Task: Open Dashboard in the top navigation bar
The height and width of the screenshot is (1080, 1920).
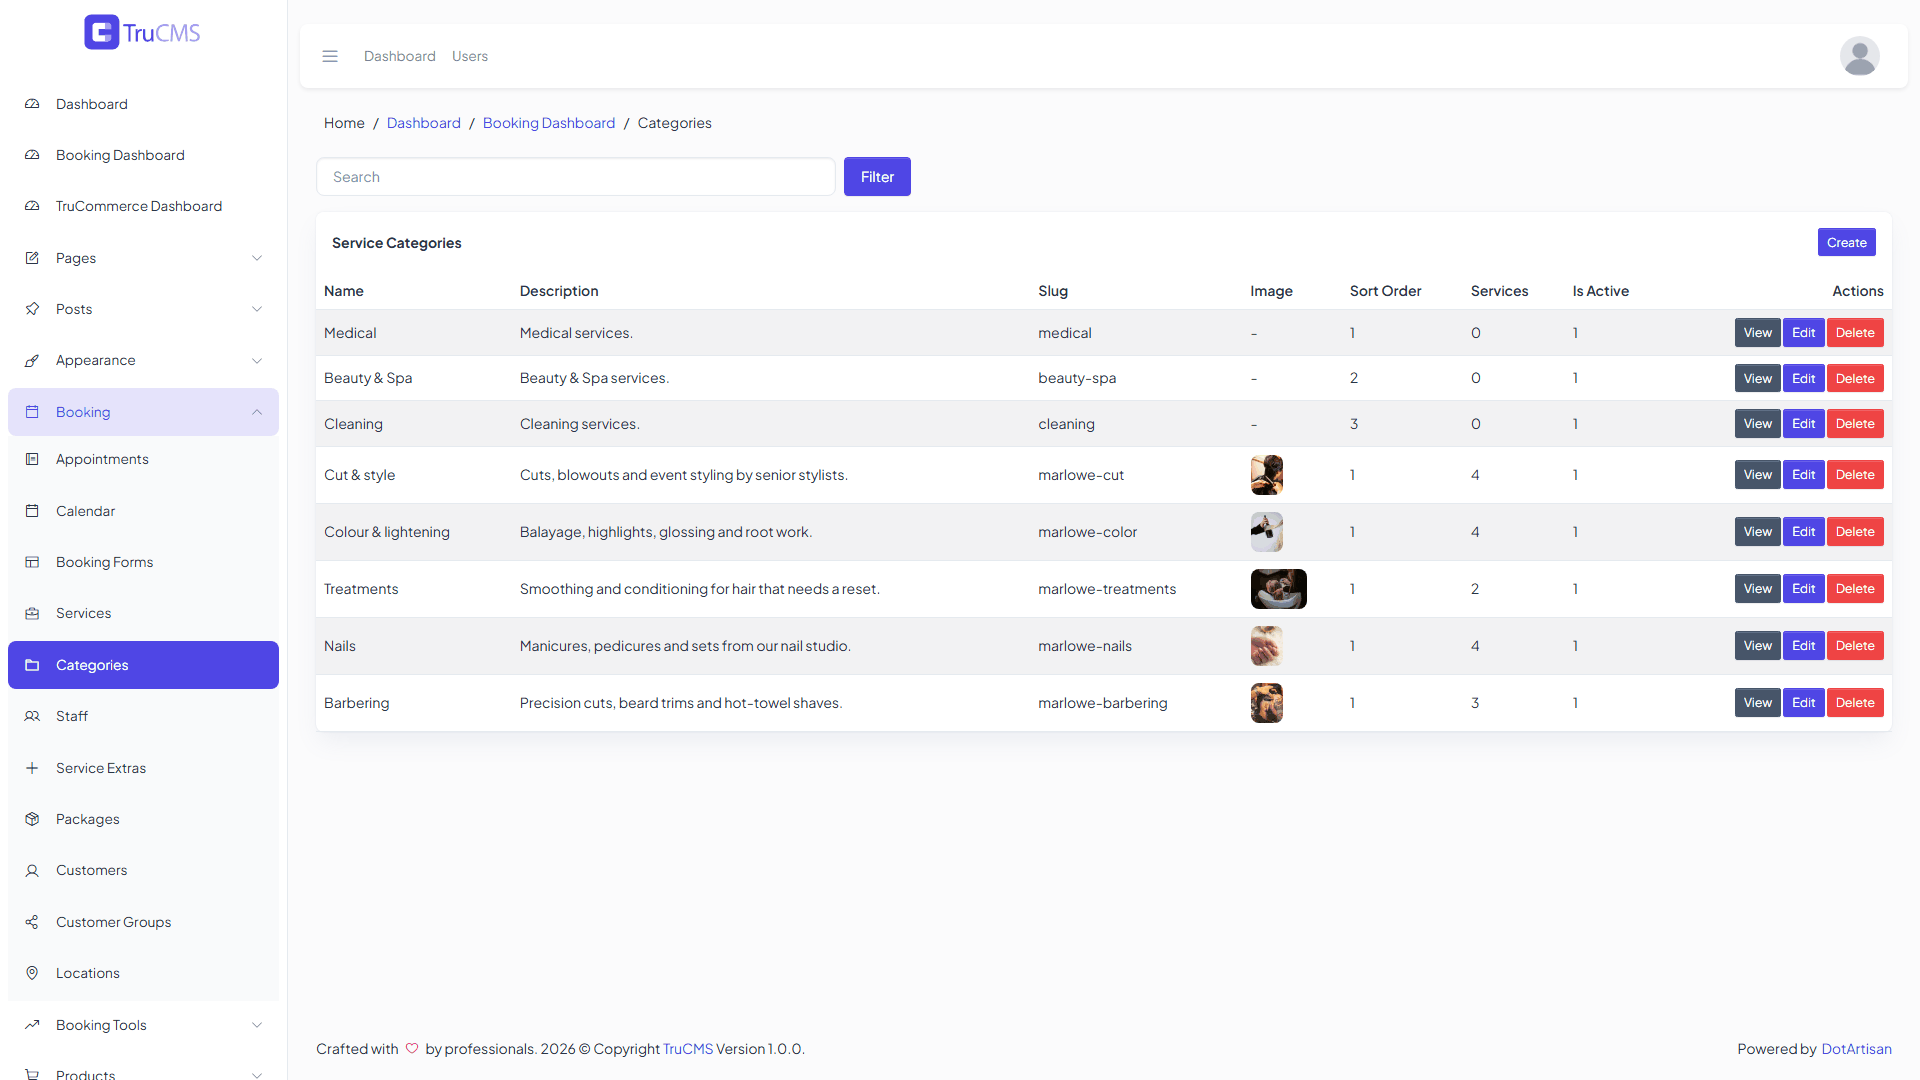Action: click(x=400, y=56)
